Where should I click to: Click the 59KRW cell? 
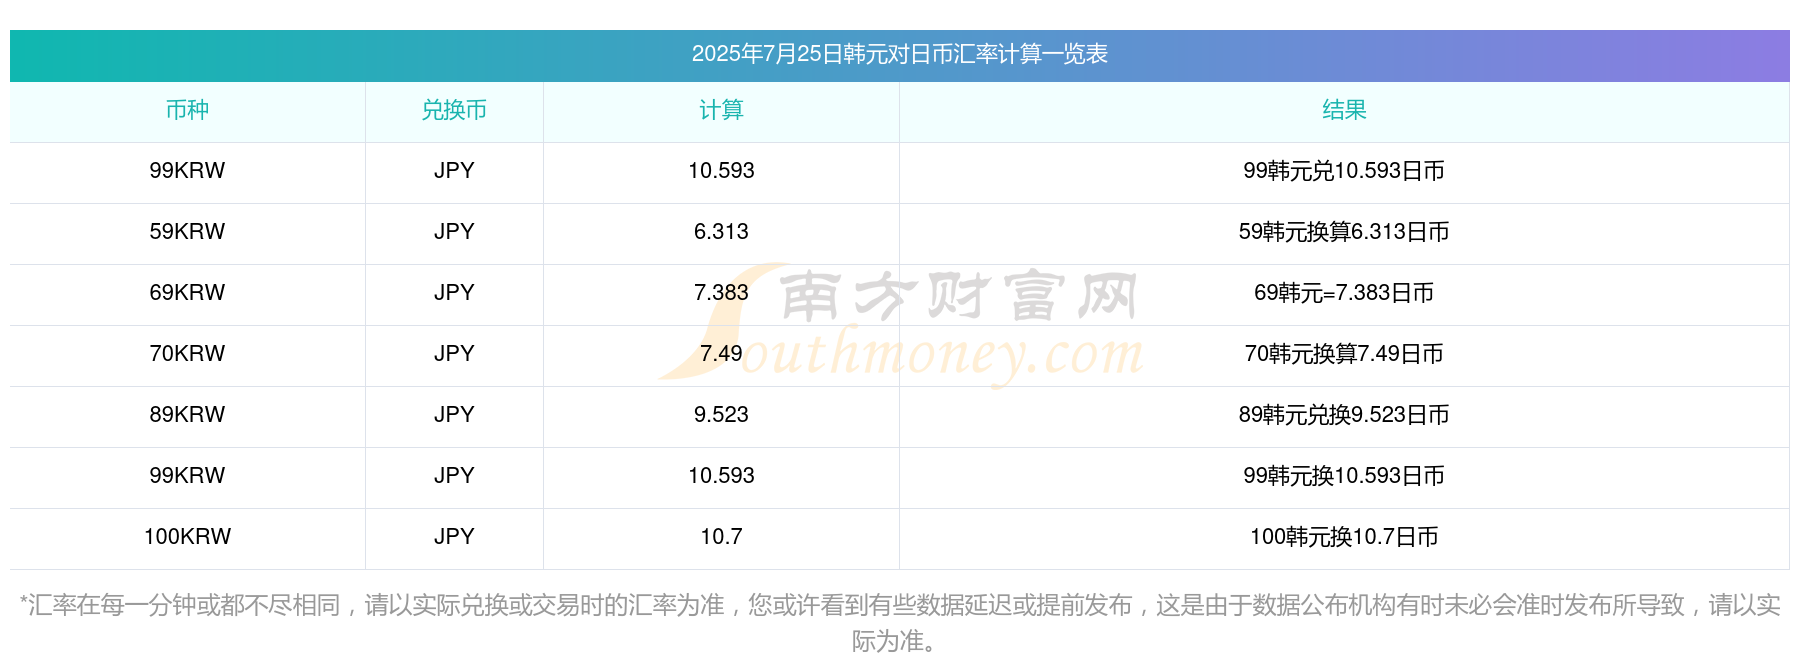(187, 232)
